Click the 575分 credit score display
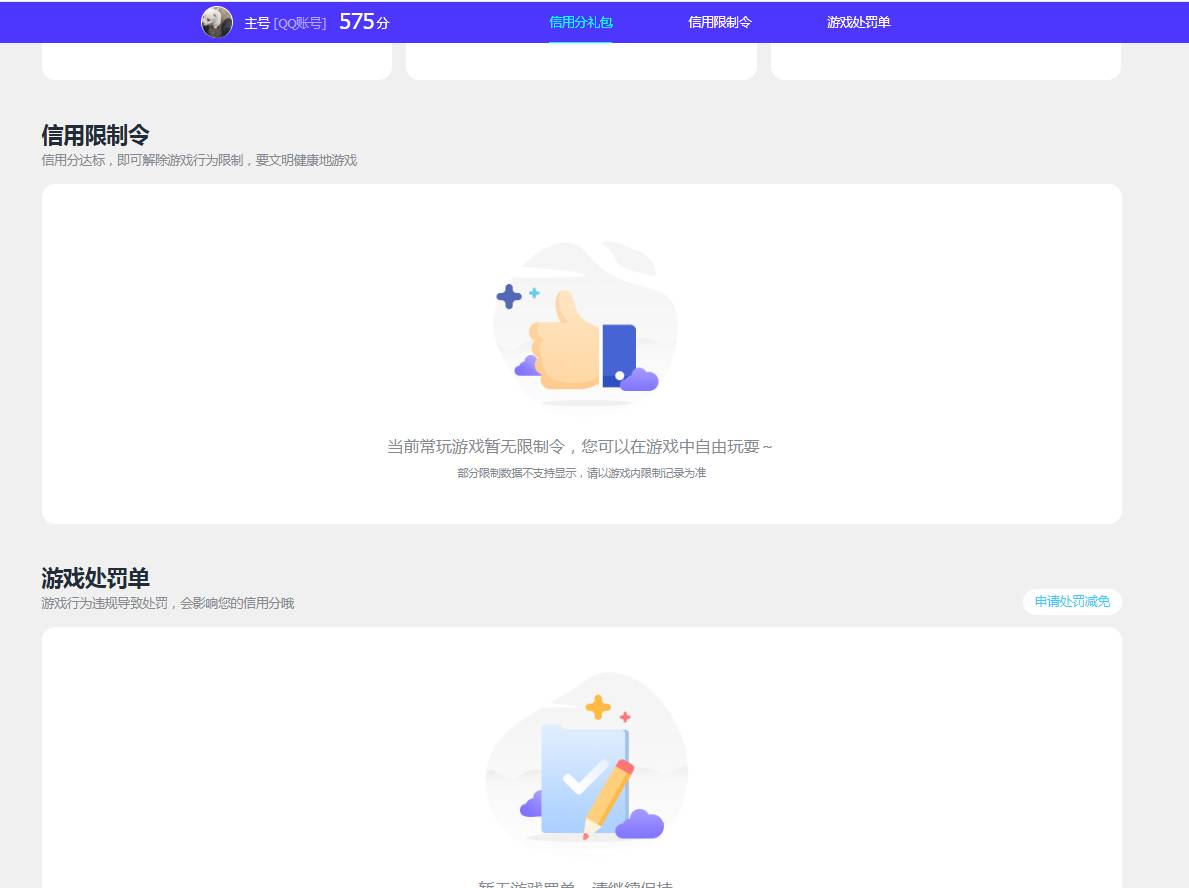Viewport: 1189px width, 888px height. point(363,21)
